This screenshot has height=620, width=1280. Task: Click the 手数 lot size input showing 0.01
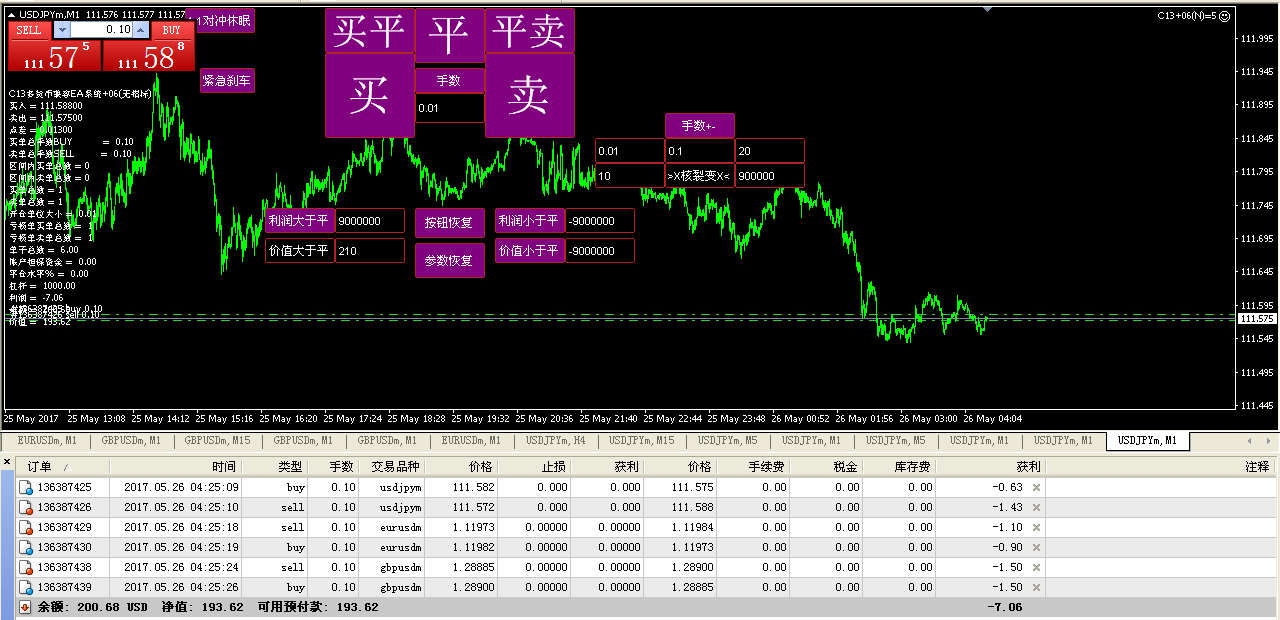[x=449, y=108]
